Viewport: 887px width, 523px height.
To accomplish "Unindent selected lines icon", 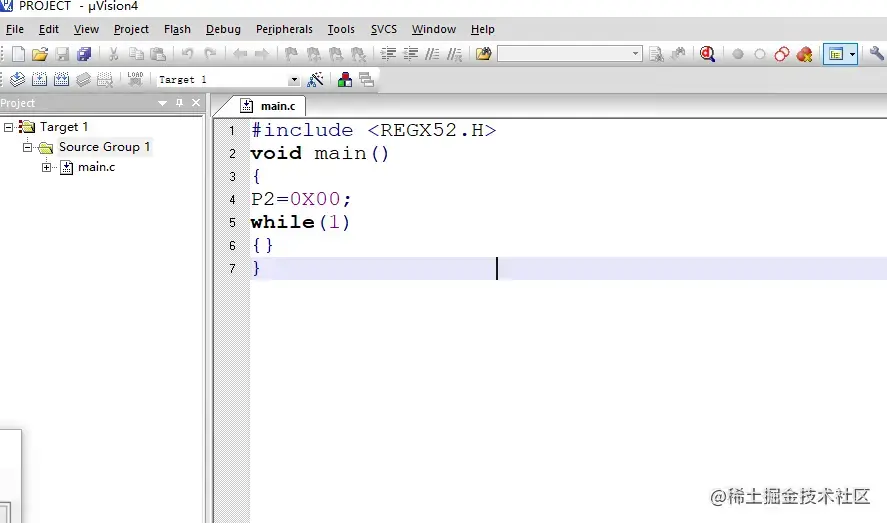I will (x=410, y=54).
